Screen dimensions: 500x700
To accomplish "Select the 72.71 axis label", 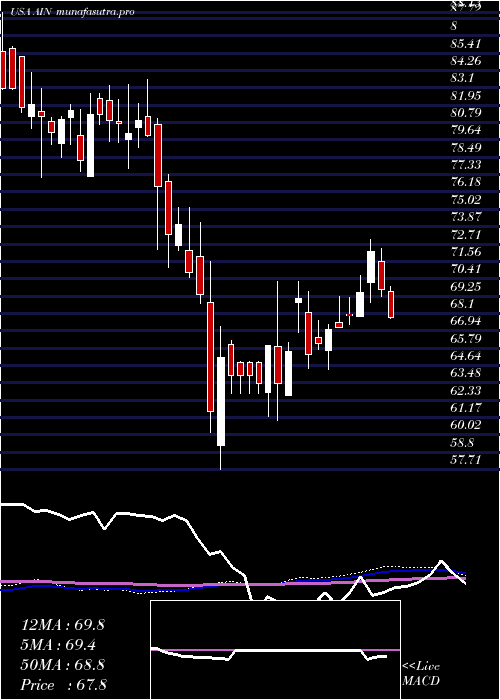I will coord(466,234).
